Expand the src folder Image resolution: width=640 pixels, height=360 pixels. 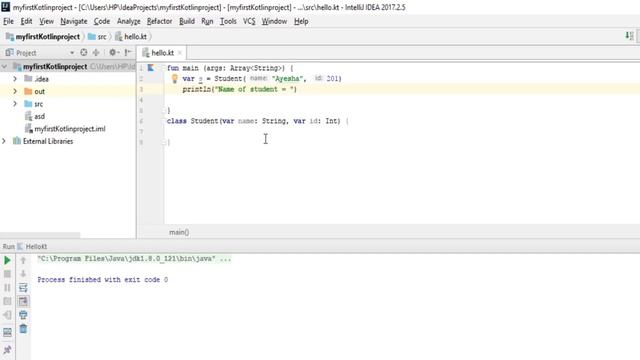15,104
